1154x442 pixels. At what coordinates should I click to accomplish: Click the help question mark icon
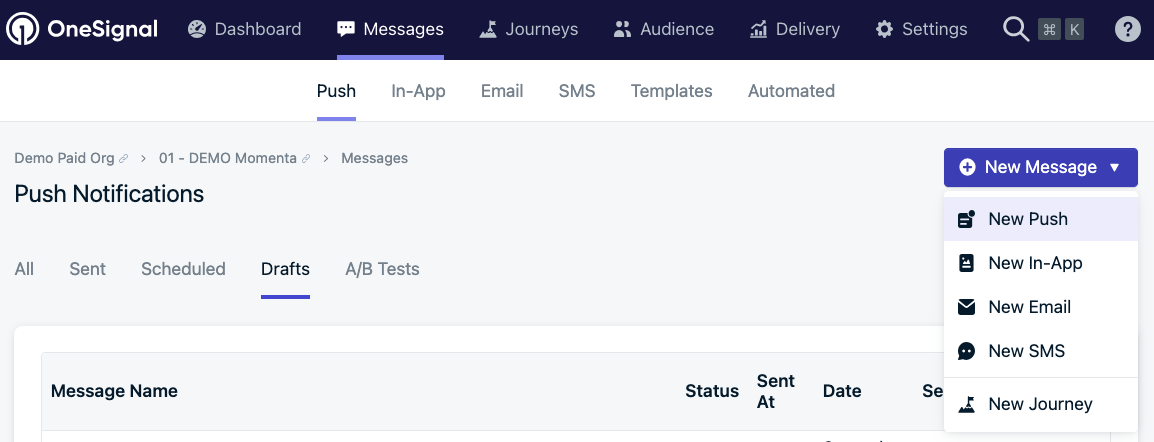click(1128, 30)
